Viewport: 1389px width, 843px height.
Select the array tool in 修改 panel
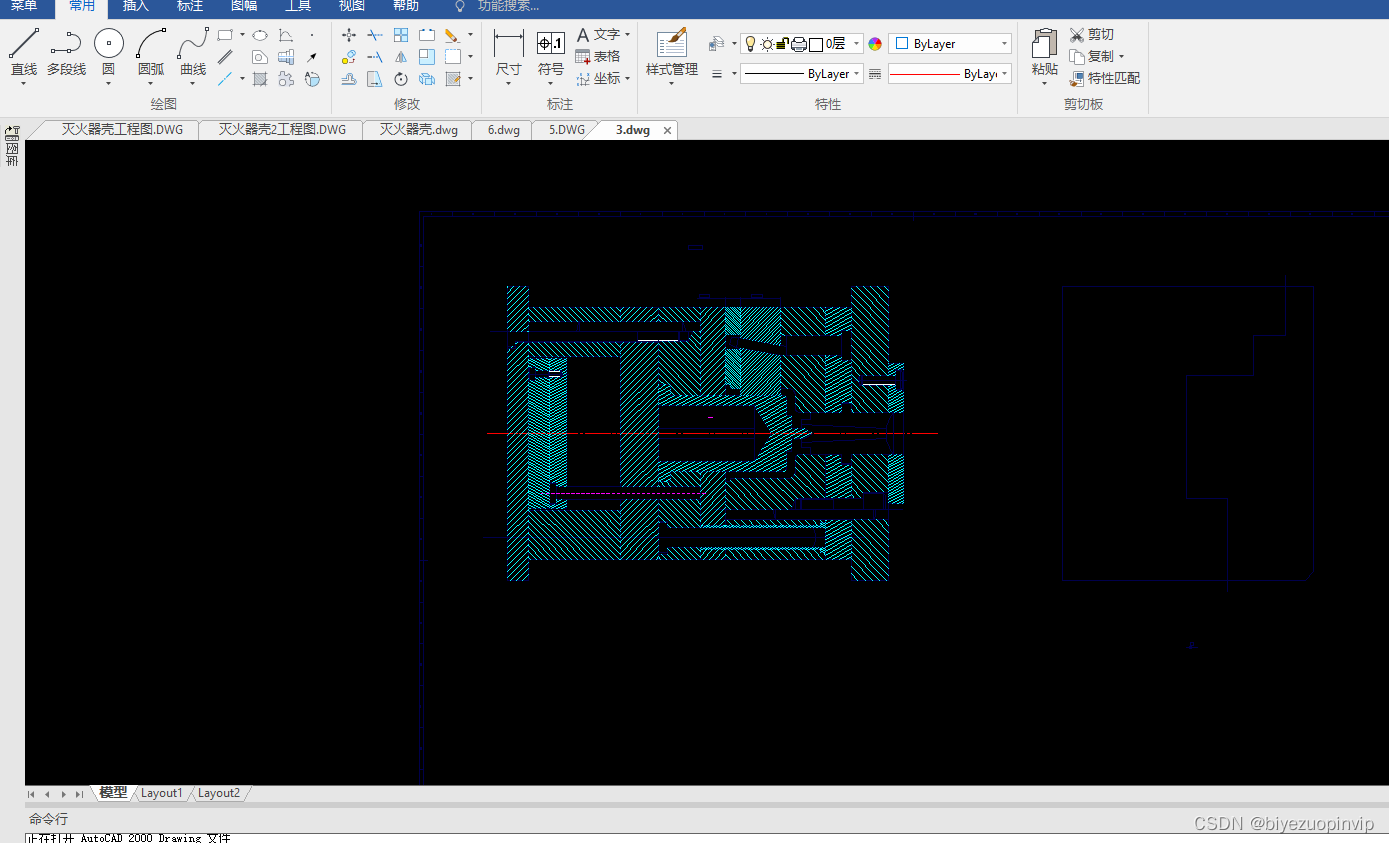coord(401,35)
